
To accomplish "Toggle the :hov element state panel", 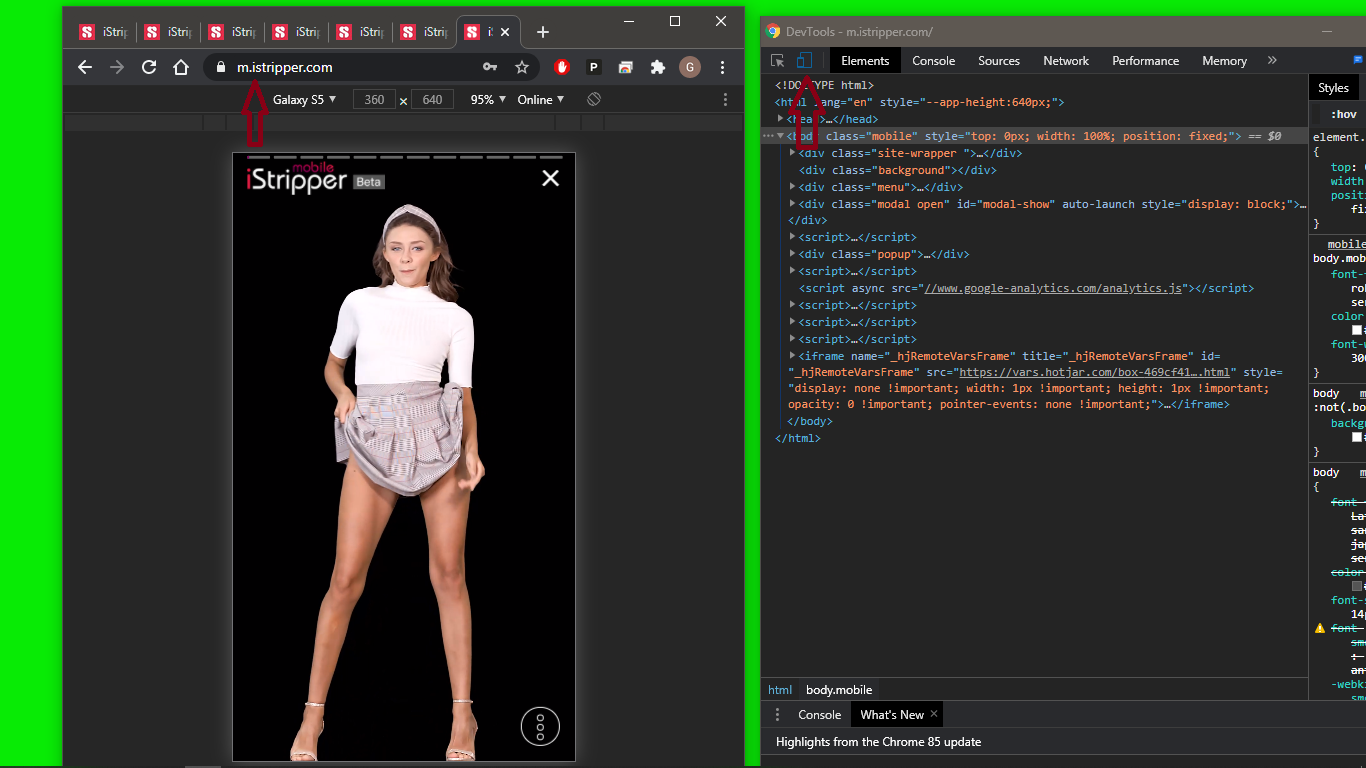I will click(x=1343, y=115).
